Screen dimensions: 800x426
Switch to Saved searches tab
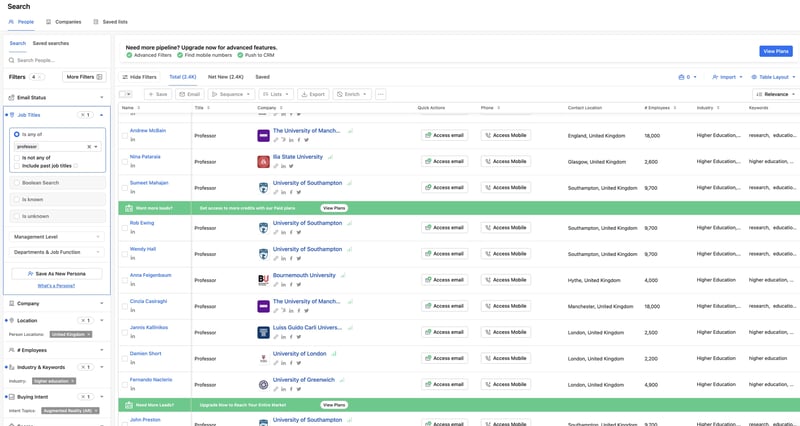pos(51,43)
